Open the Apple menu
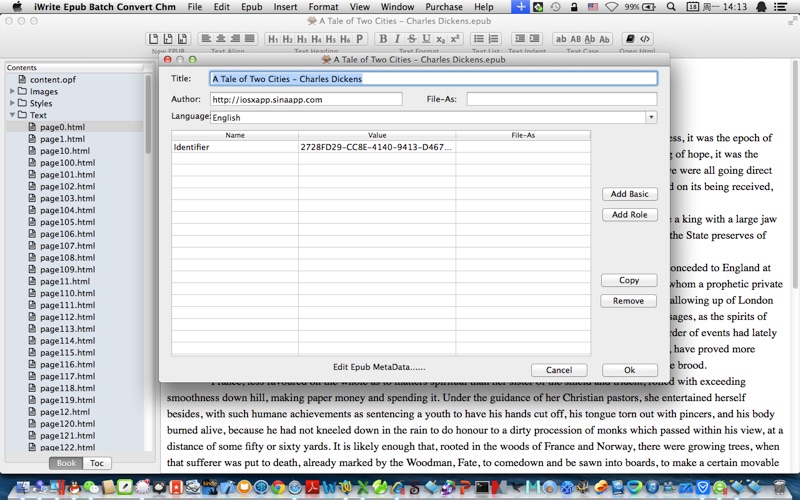 click(x=17, y=7)
